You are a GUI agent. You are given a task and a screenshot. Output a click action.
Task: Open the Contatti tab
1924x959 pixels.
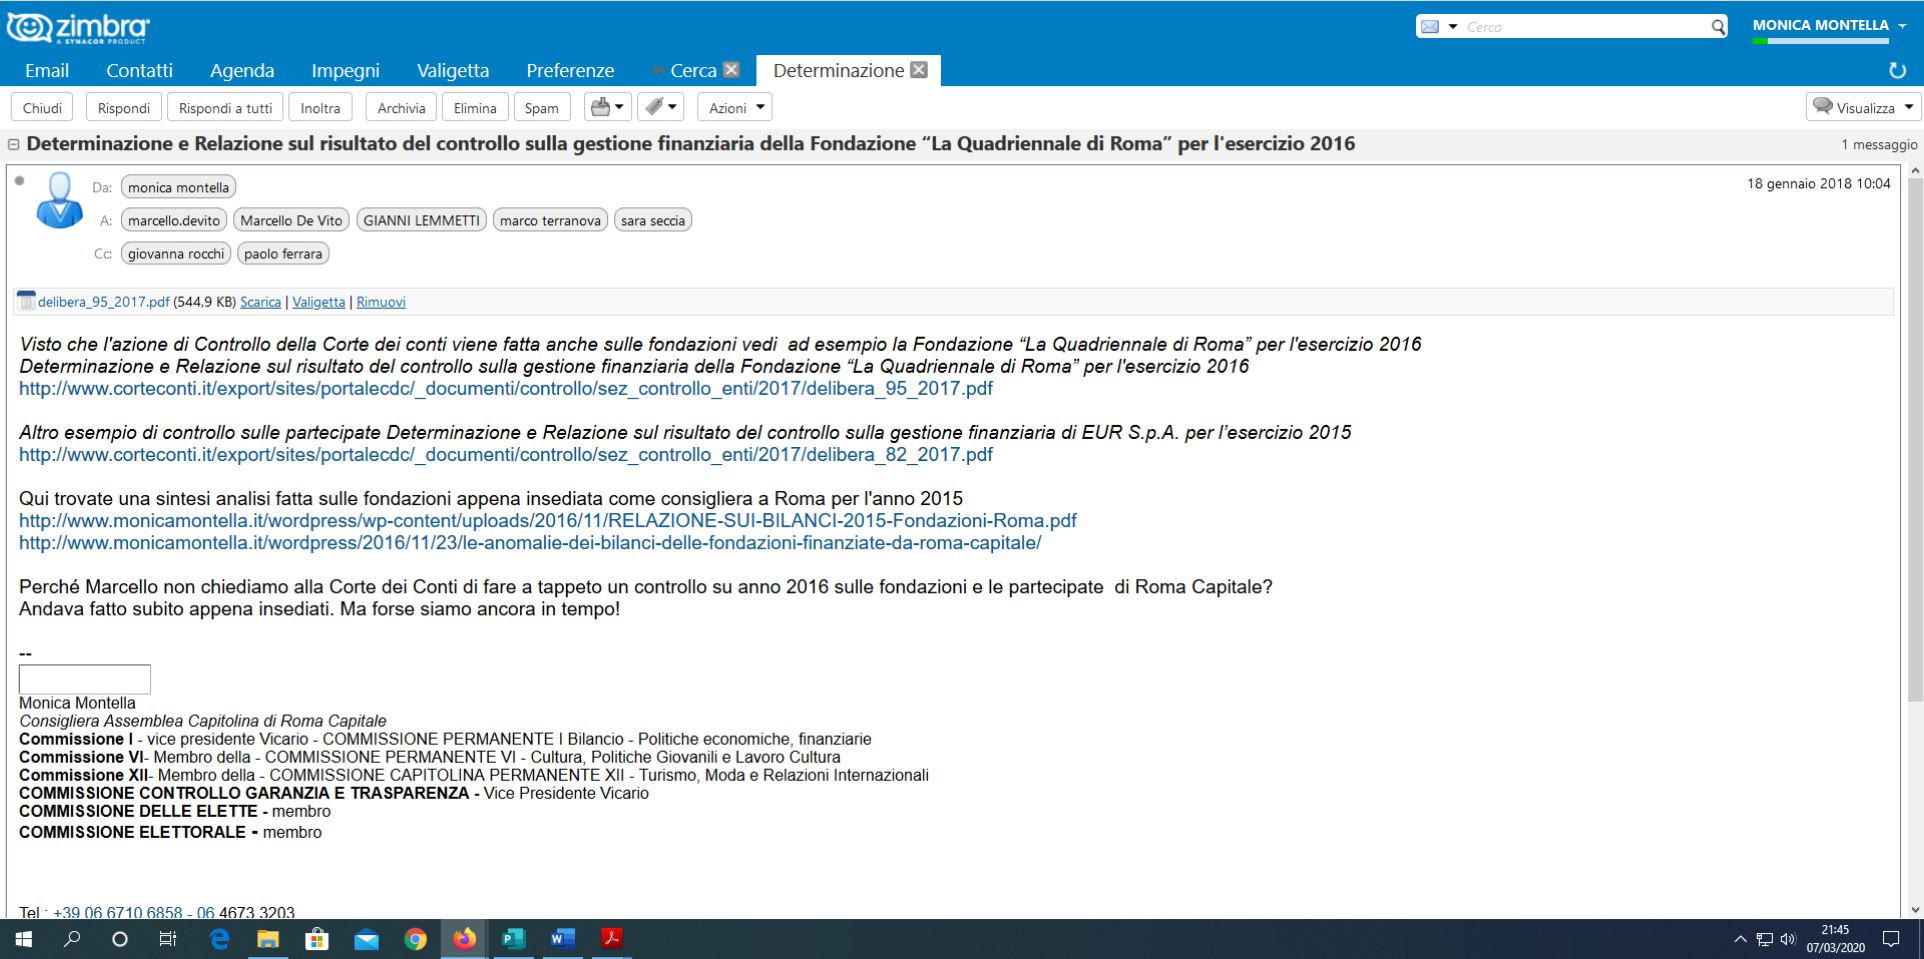click(x=139, y=70)
